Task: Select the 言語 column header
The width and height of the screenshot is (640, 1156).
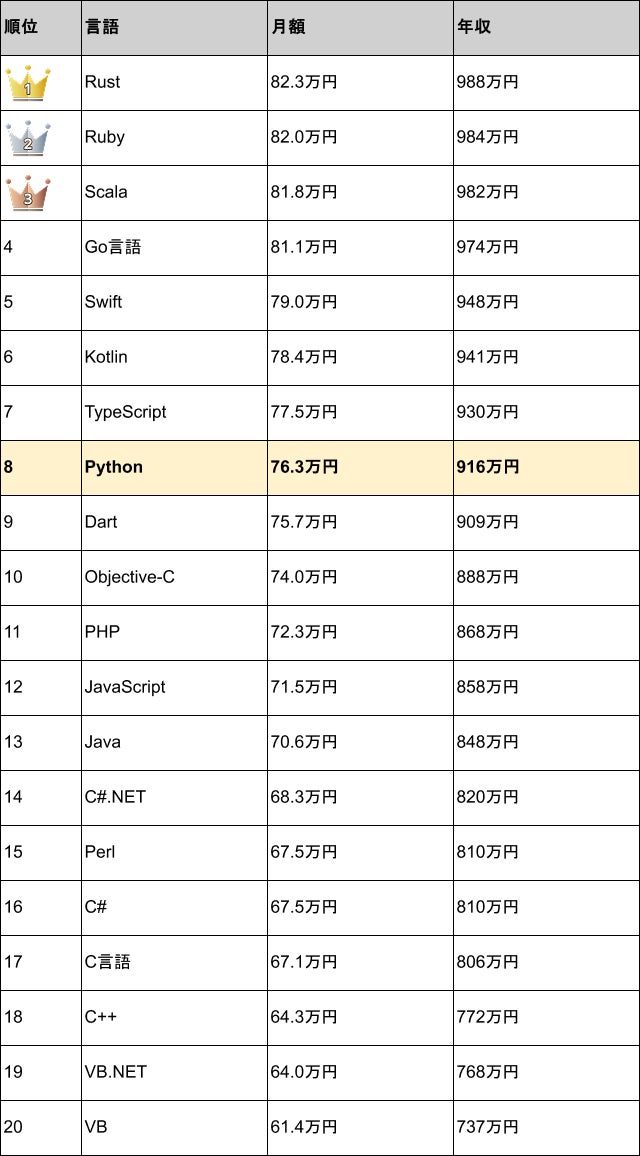Action: (174, 27)
